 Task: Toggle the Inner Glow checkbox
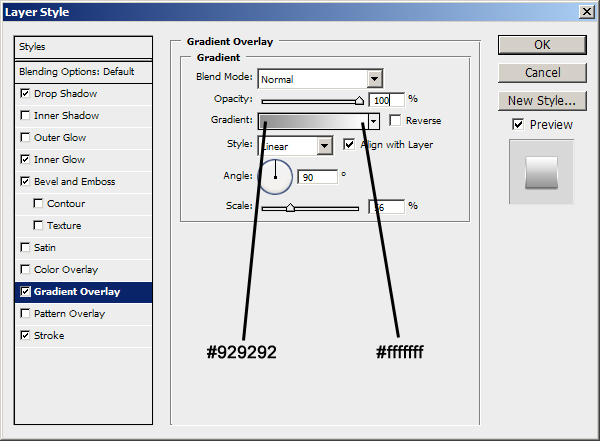pos(25,159)
